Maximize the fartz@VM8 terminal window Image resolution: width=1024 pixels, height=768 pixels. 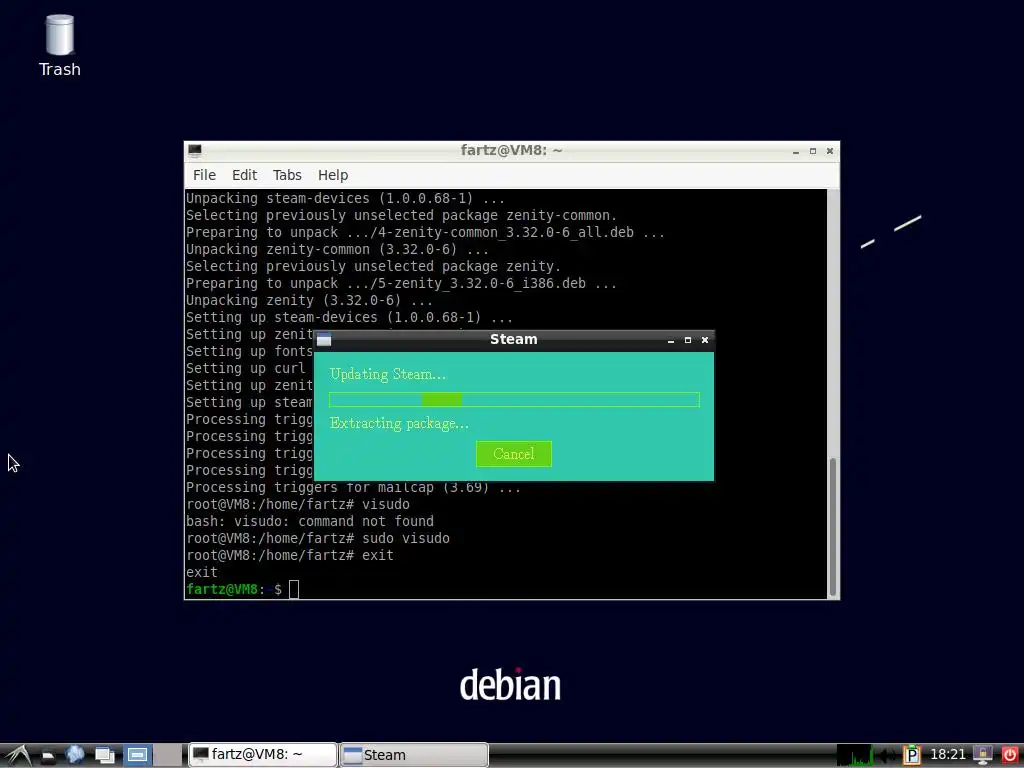click(813, 151)
